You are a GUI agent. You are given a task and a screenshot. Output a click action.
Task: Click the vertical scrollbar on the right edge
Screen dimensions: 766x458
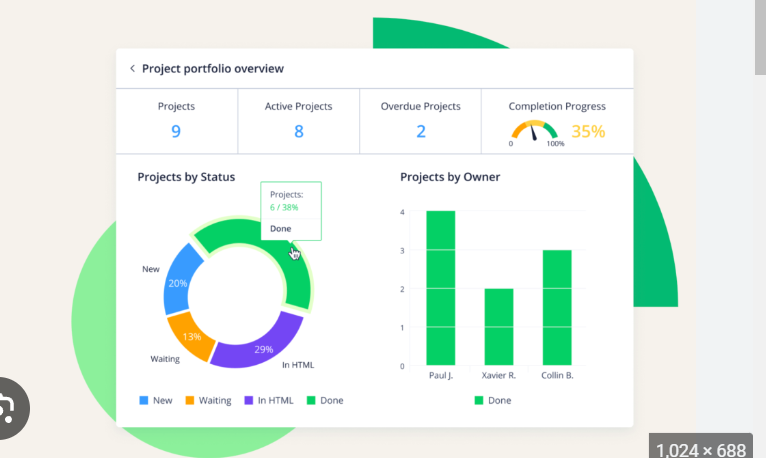click(x=760, y=40)
